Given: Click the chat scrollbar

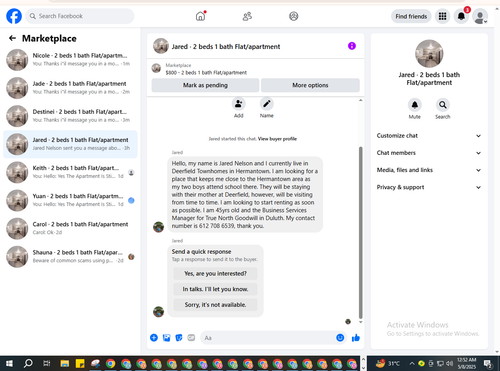Looking at the screenshot, I should pyautogui.click(x=360, y=232).
